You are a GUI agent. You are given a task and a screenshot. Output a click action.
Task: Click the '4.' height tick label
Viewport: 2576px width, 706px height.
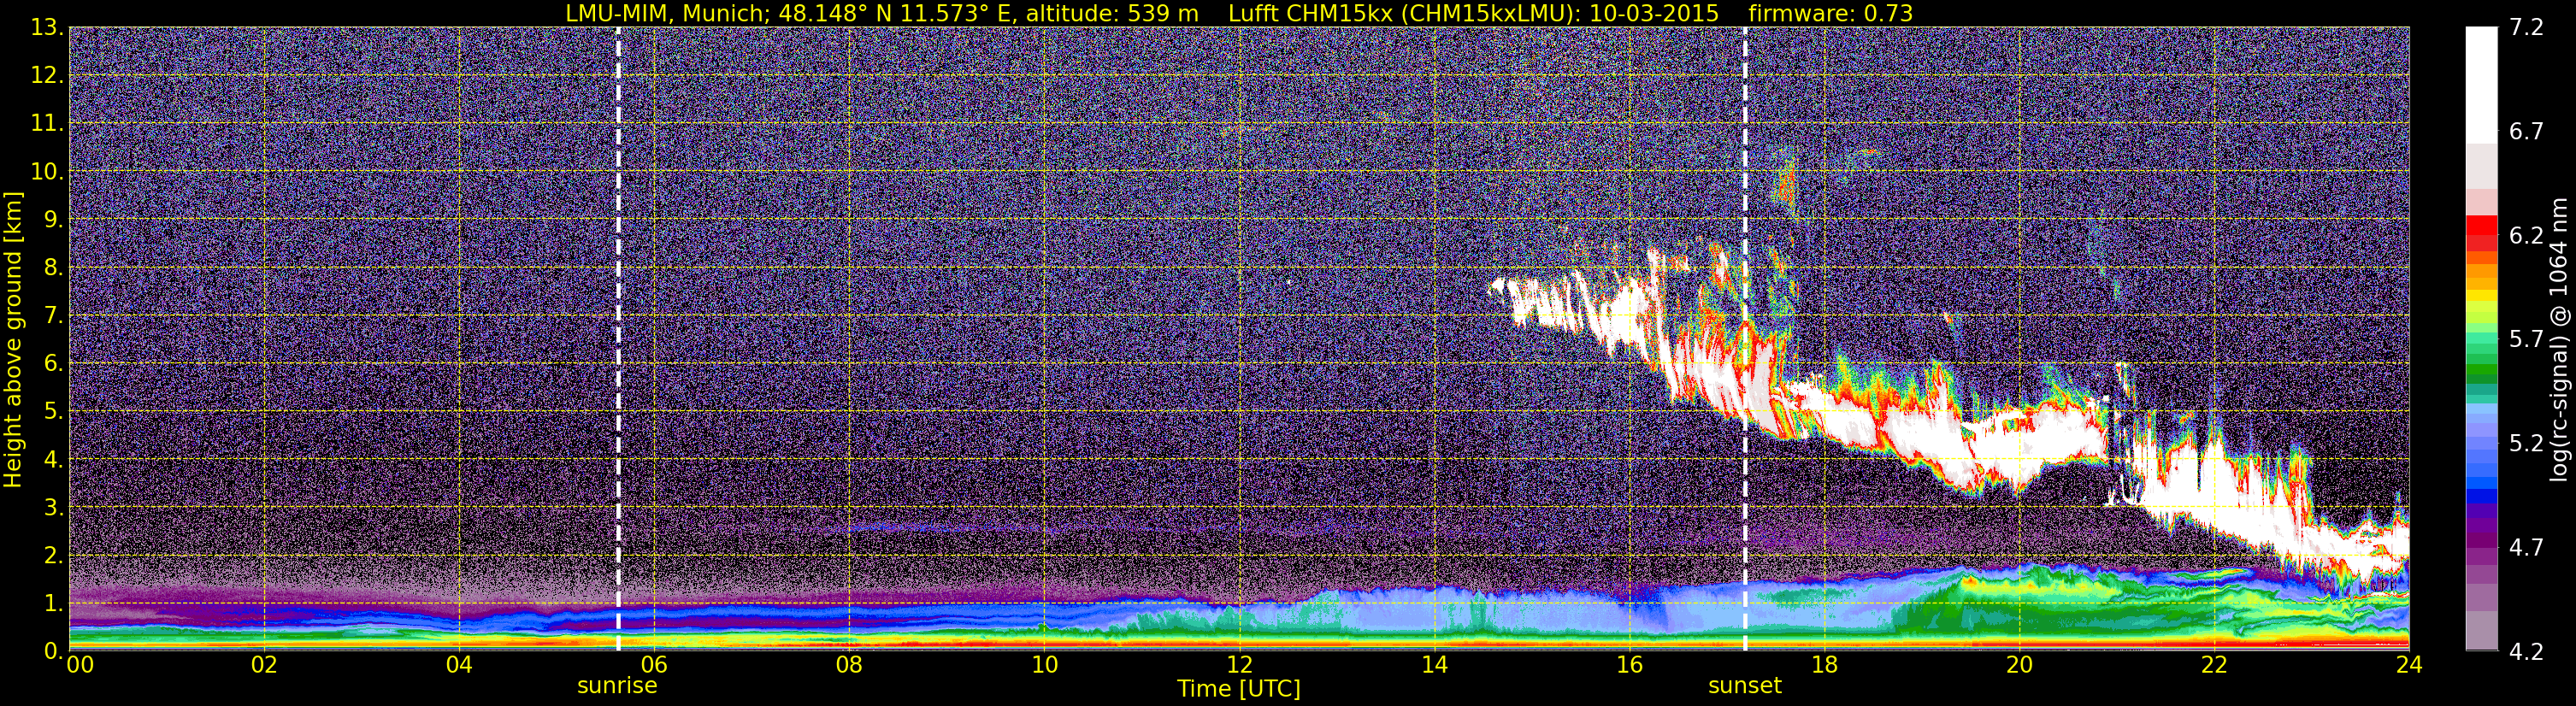point(54,460)
